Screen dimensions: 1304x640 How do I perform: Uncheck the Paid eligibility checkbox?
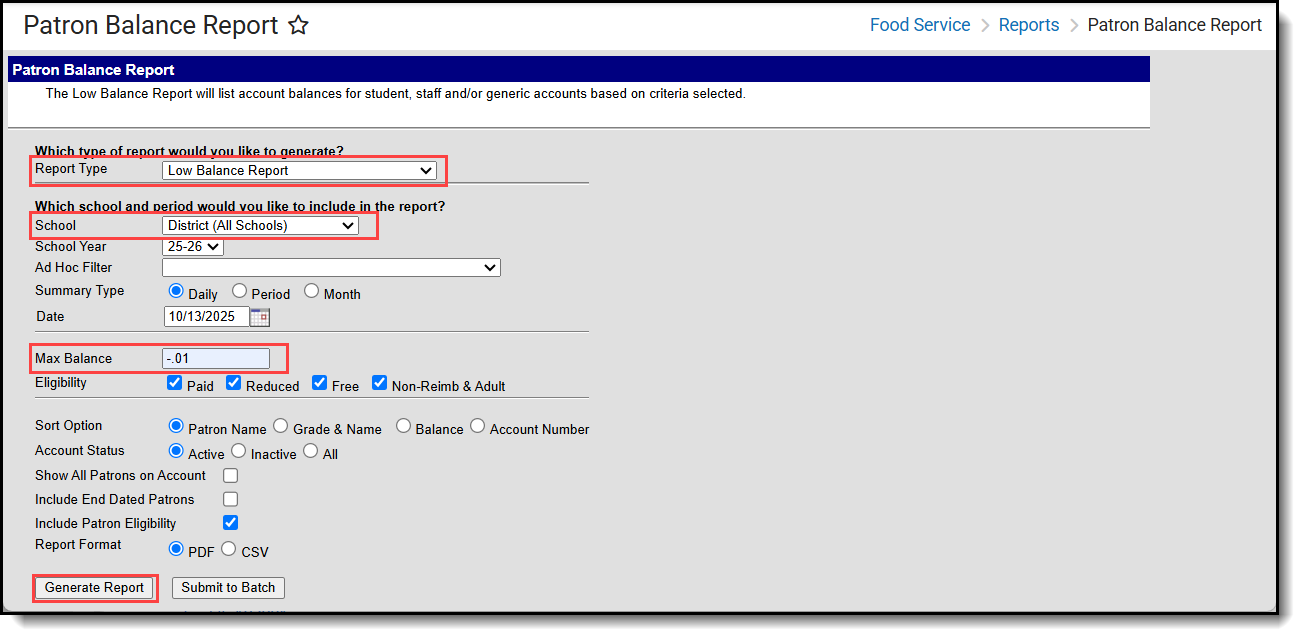[175, 383]
